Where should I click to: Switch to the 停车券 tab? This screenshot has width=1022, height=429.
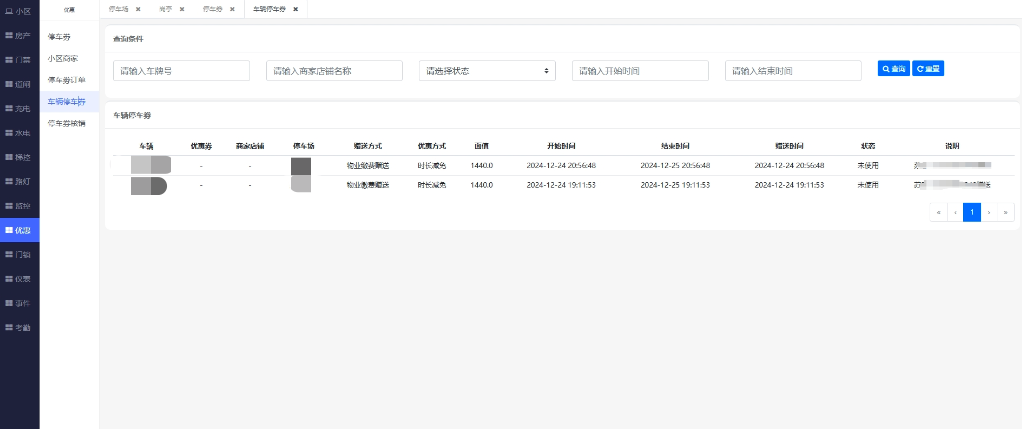[211, 9]
